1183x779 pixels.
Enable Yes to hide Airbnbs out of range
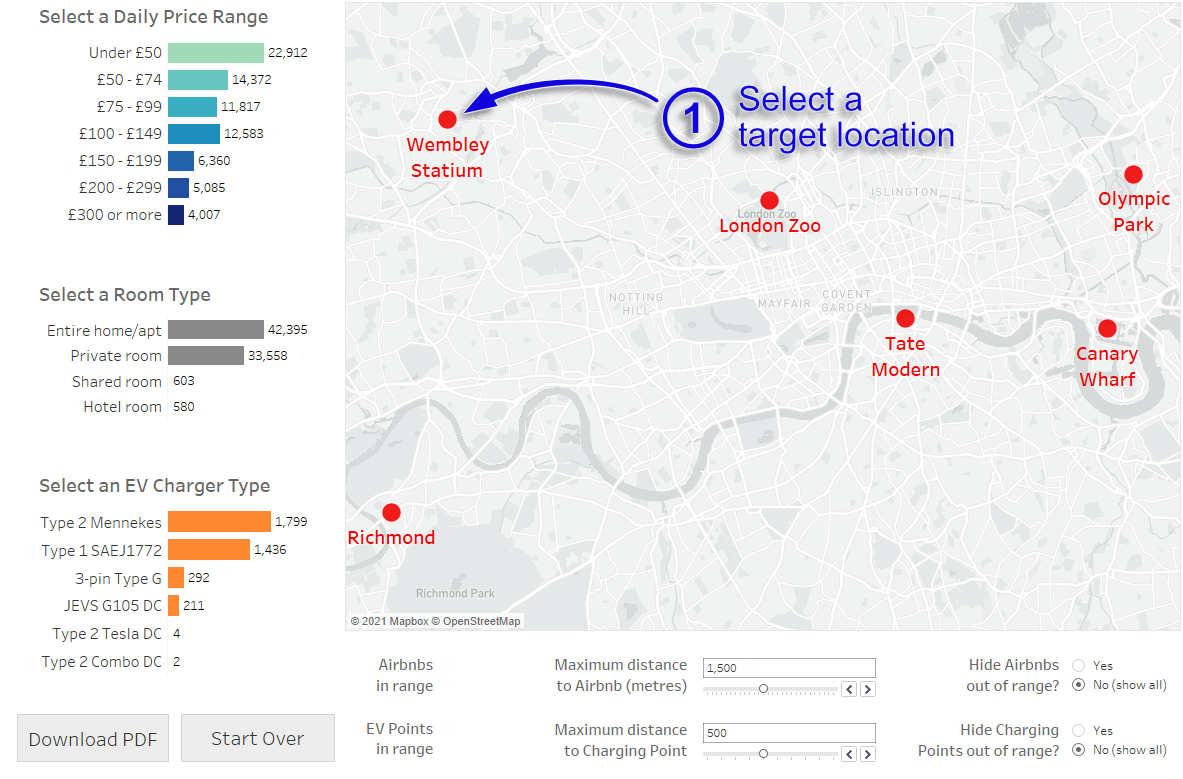1078,665
